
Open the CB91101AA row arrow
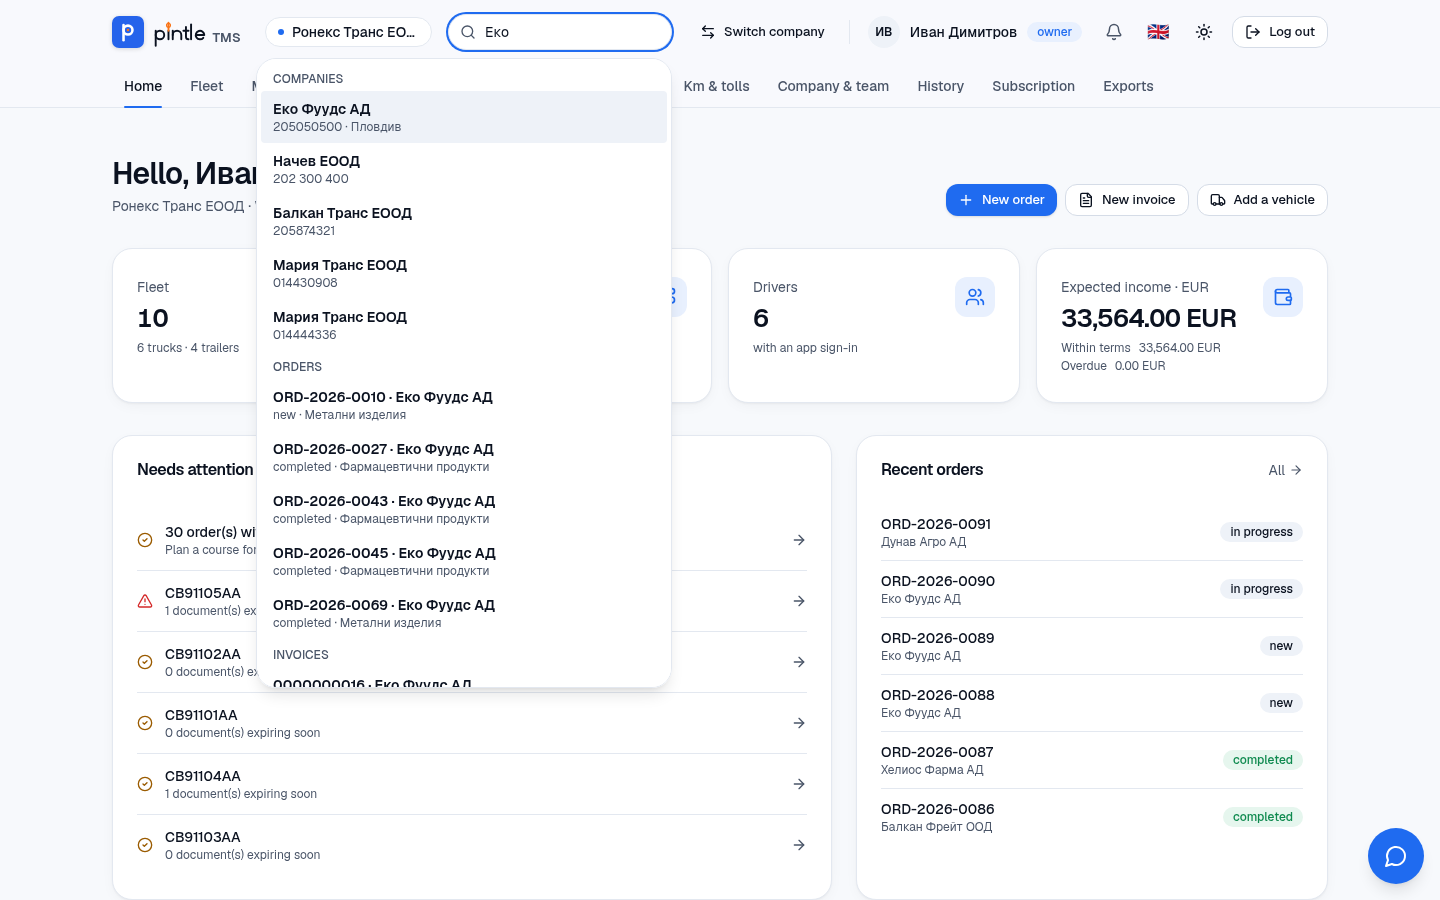pyautogui.click(x=799, y=723)
